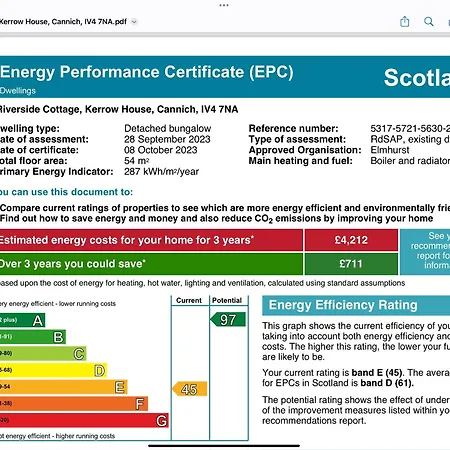Click the band E orange bar
Viewport: 450px width, 450px height.
point(64,387)
